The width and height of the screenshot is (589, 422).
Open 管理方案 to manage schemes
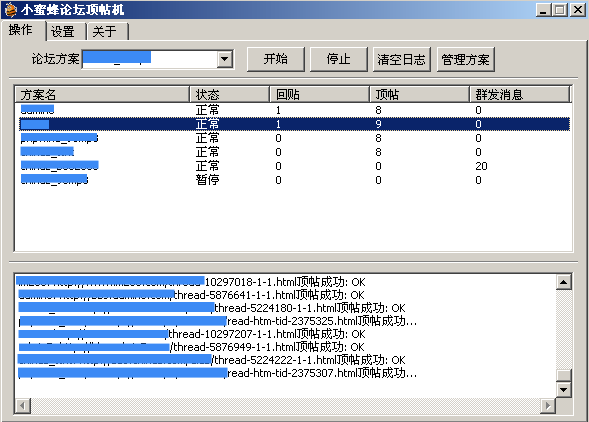[x=465, y=59]
